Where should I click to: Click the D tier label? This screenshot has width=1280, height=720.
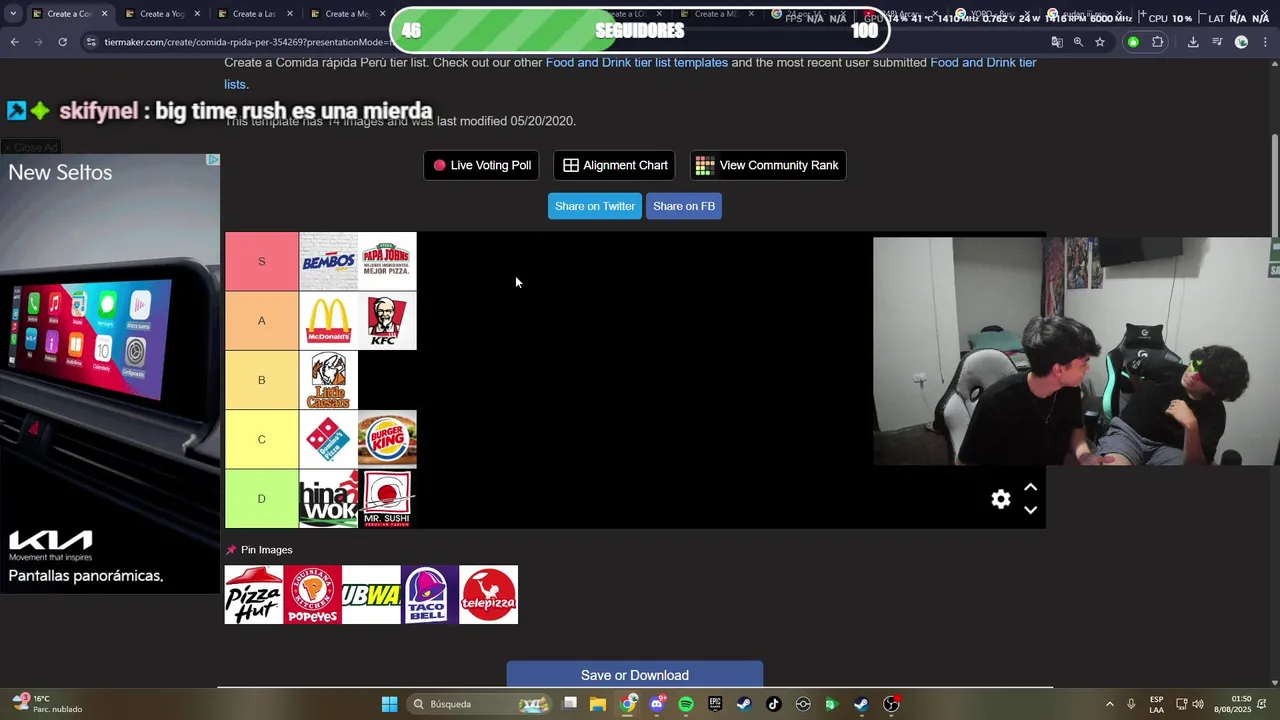[262, 498]
